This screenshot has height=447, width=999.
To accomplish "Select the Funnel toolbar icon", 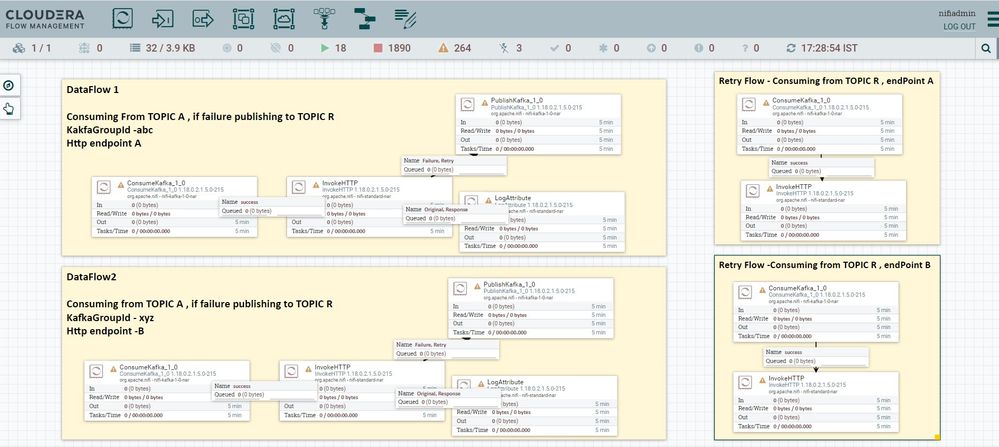I will click(324, 18).
